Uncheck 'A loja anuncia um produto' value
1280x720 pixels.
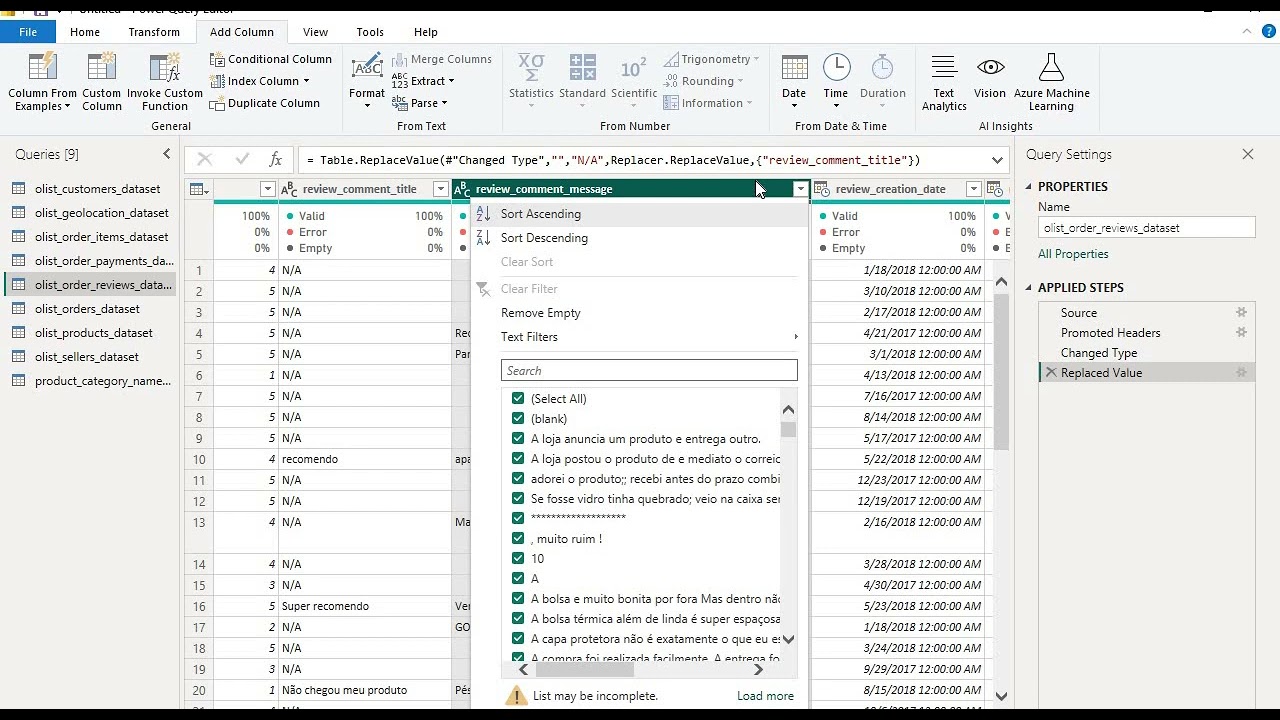pyautogui.click(x=518, y=438)
